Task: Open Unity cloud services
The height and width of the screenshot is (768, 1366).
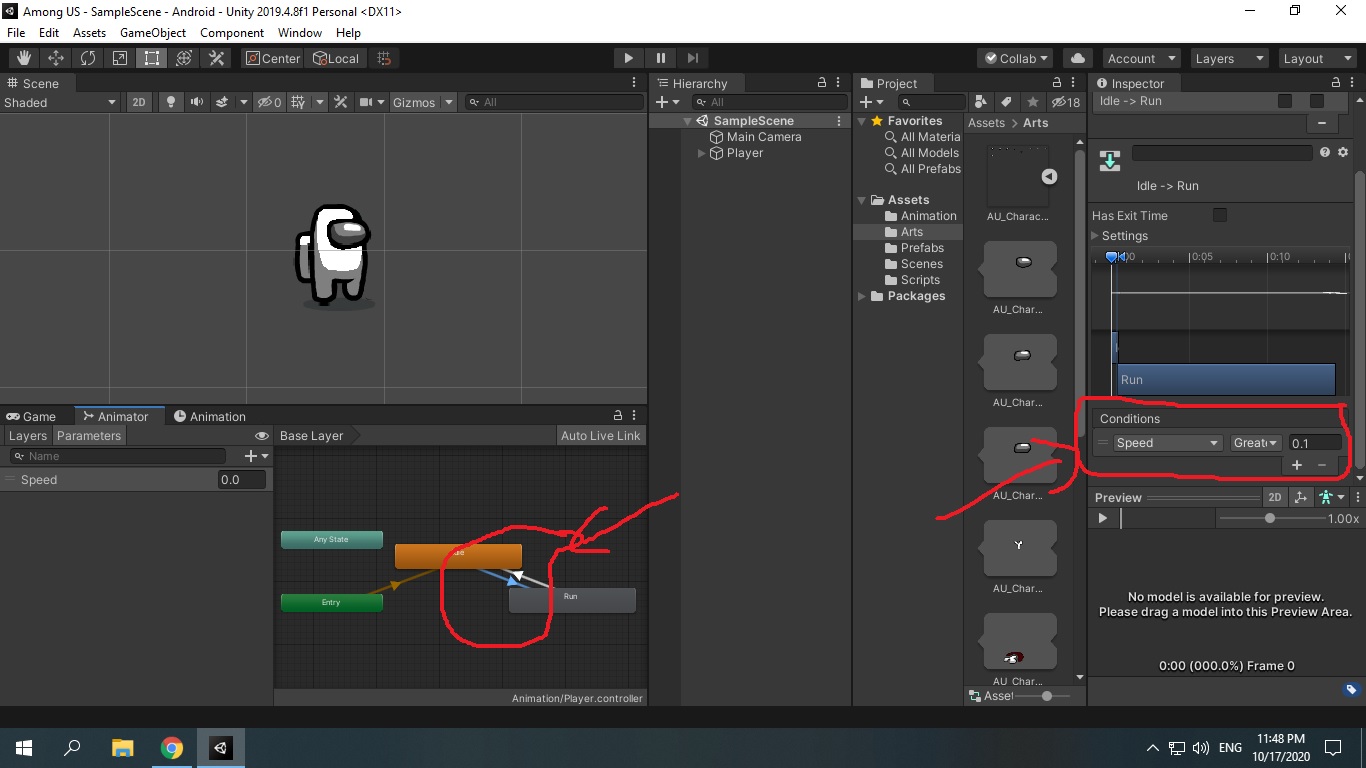Action: [1077, 58]
